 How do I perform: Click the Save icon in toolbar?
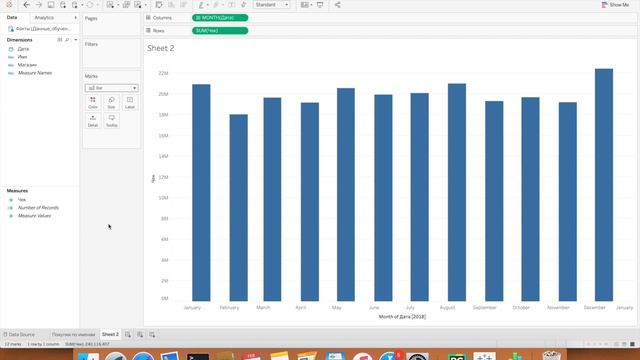click(51, 5)
